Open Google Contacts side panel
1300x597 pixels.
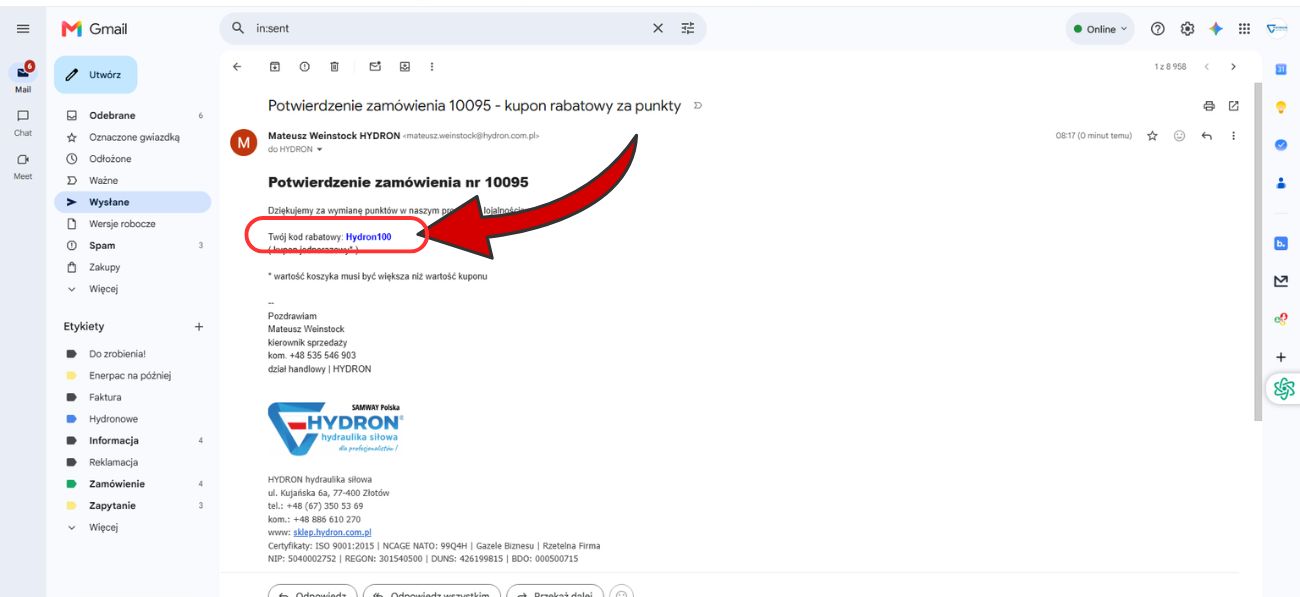(1280, 183)
